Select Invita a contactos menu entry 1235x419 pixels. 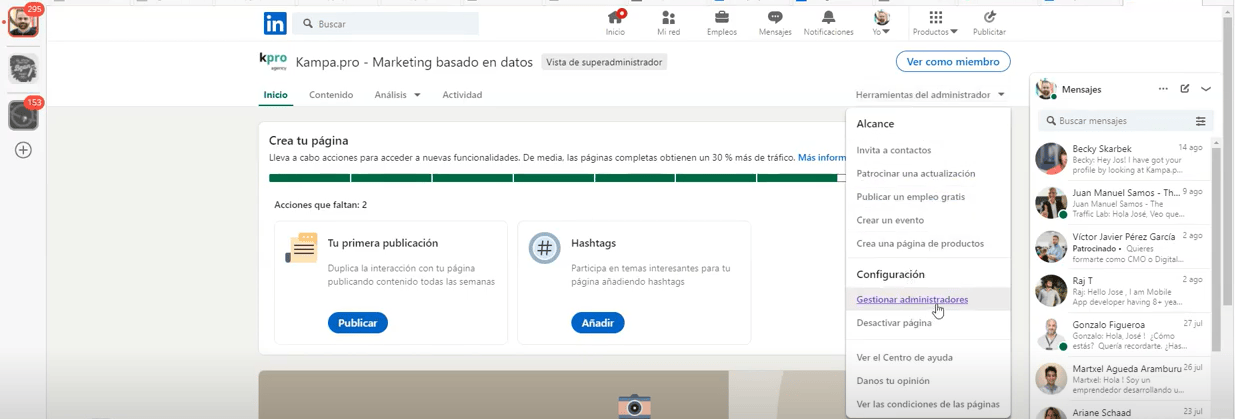pyautogui.click(x=894, y=150)
